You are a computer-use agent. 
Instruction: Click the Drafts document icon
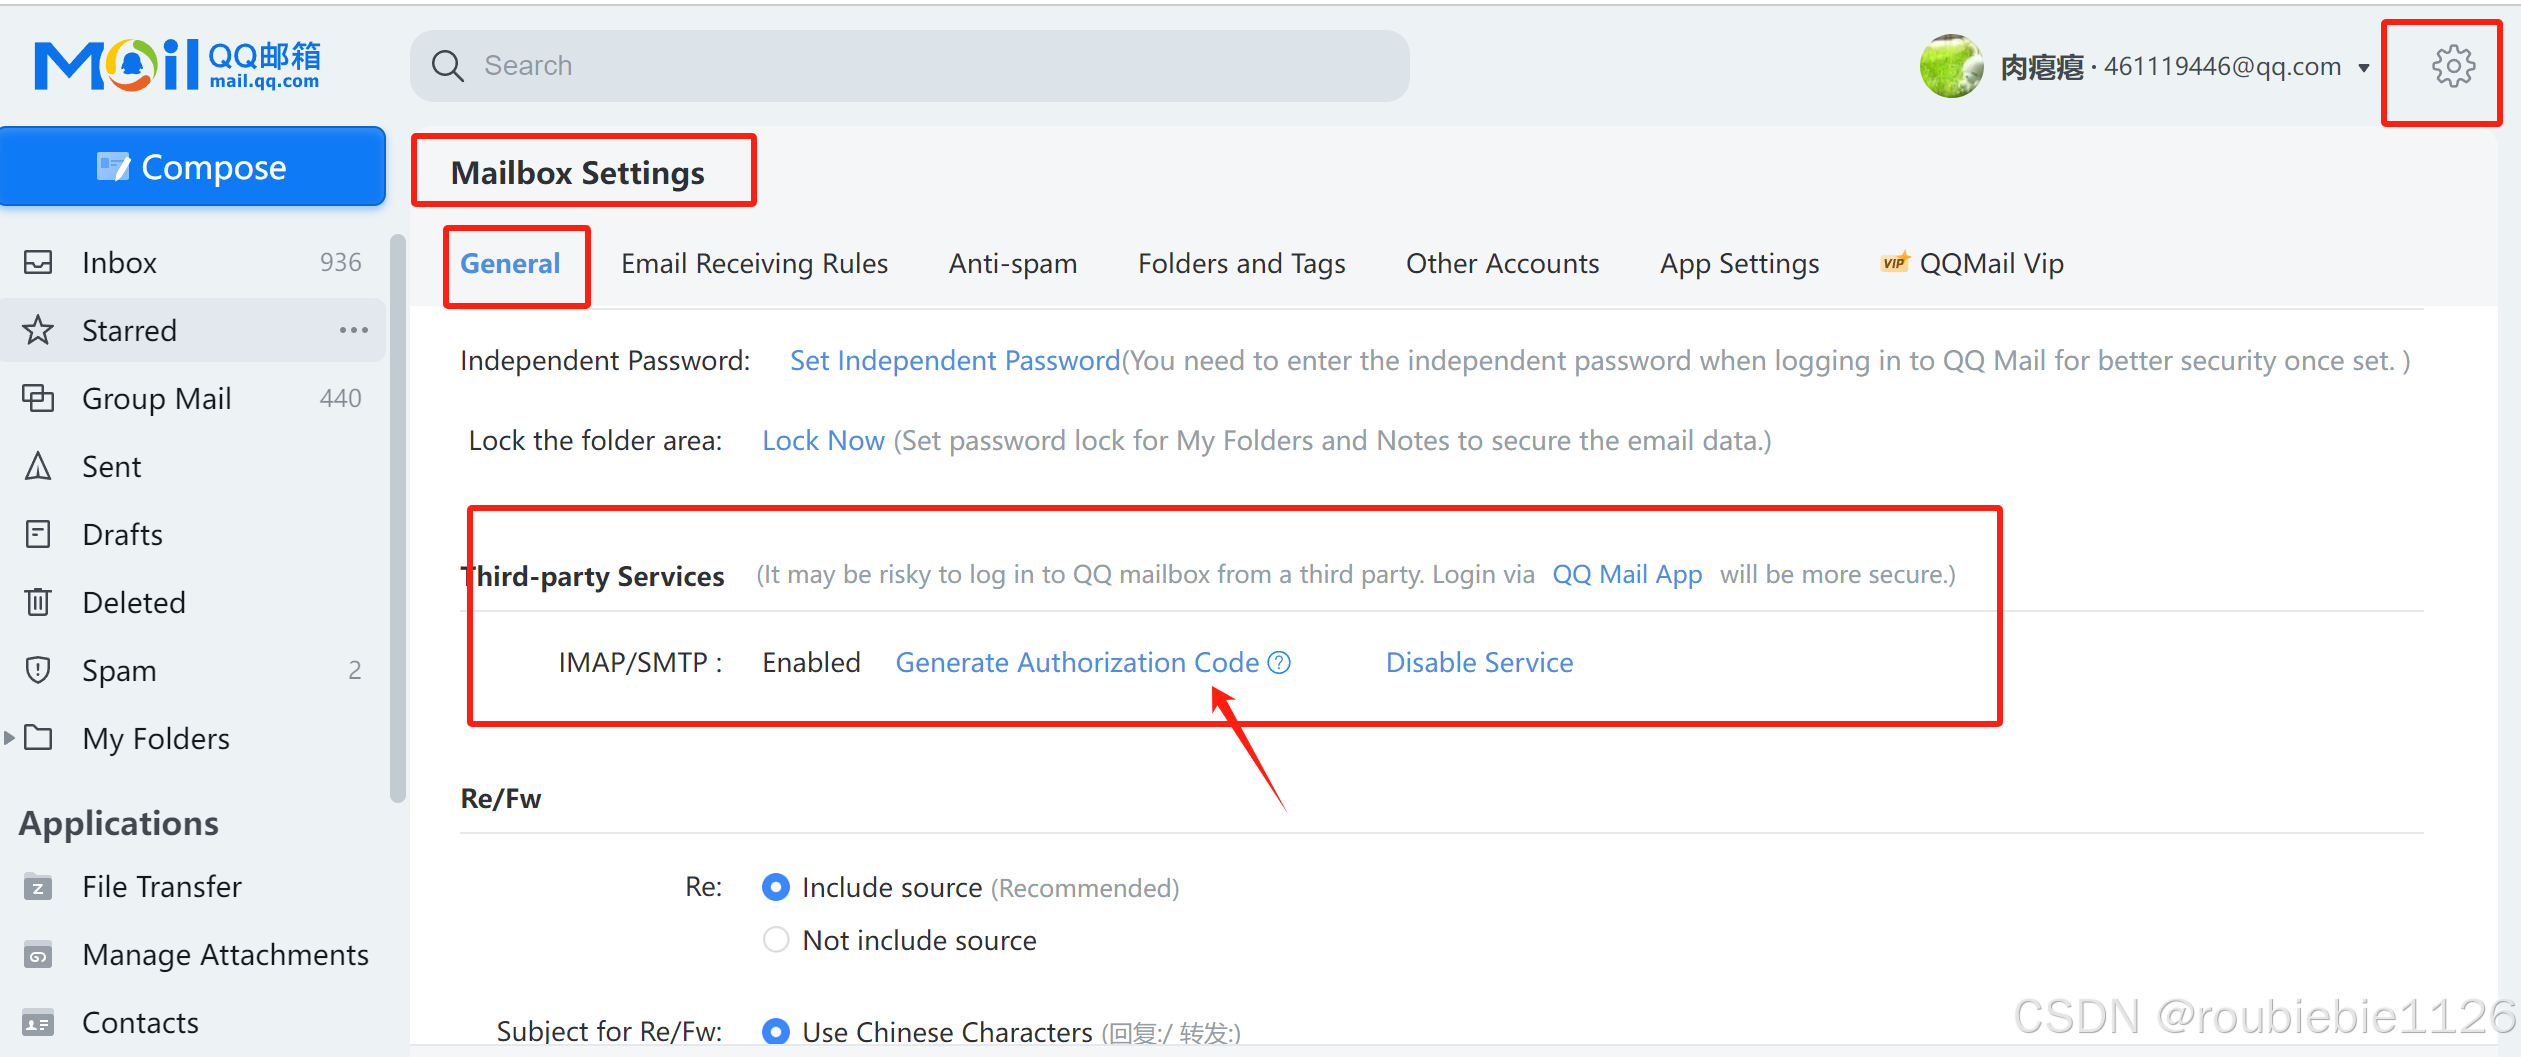coord(38,534)
